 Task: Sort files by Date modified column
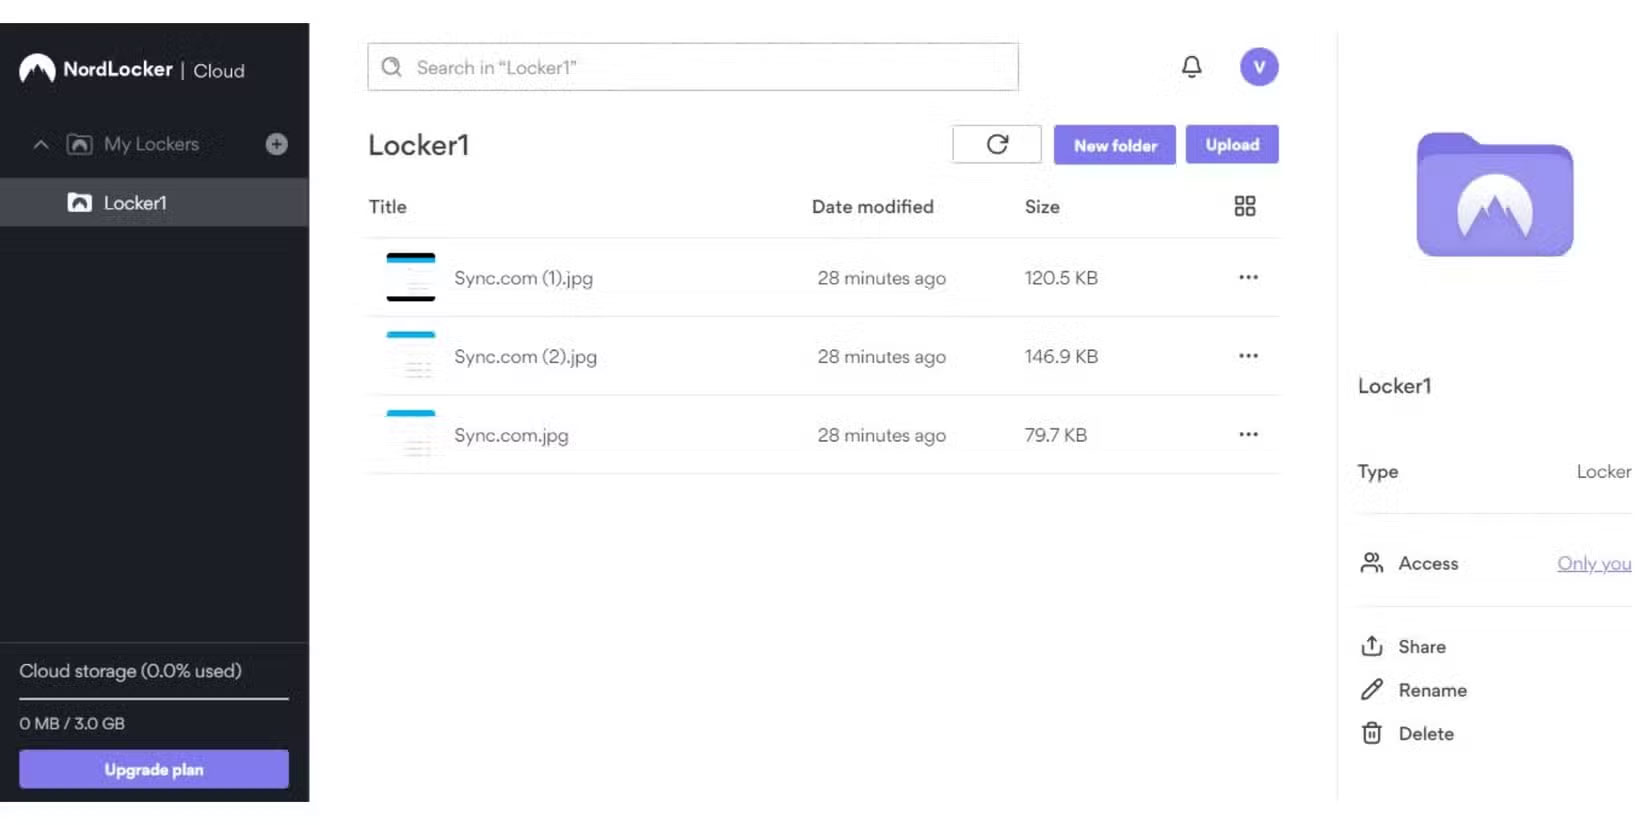872,207
